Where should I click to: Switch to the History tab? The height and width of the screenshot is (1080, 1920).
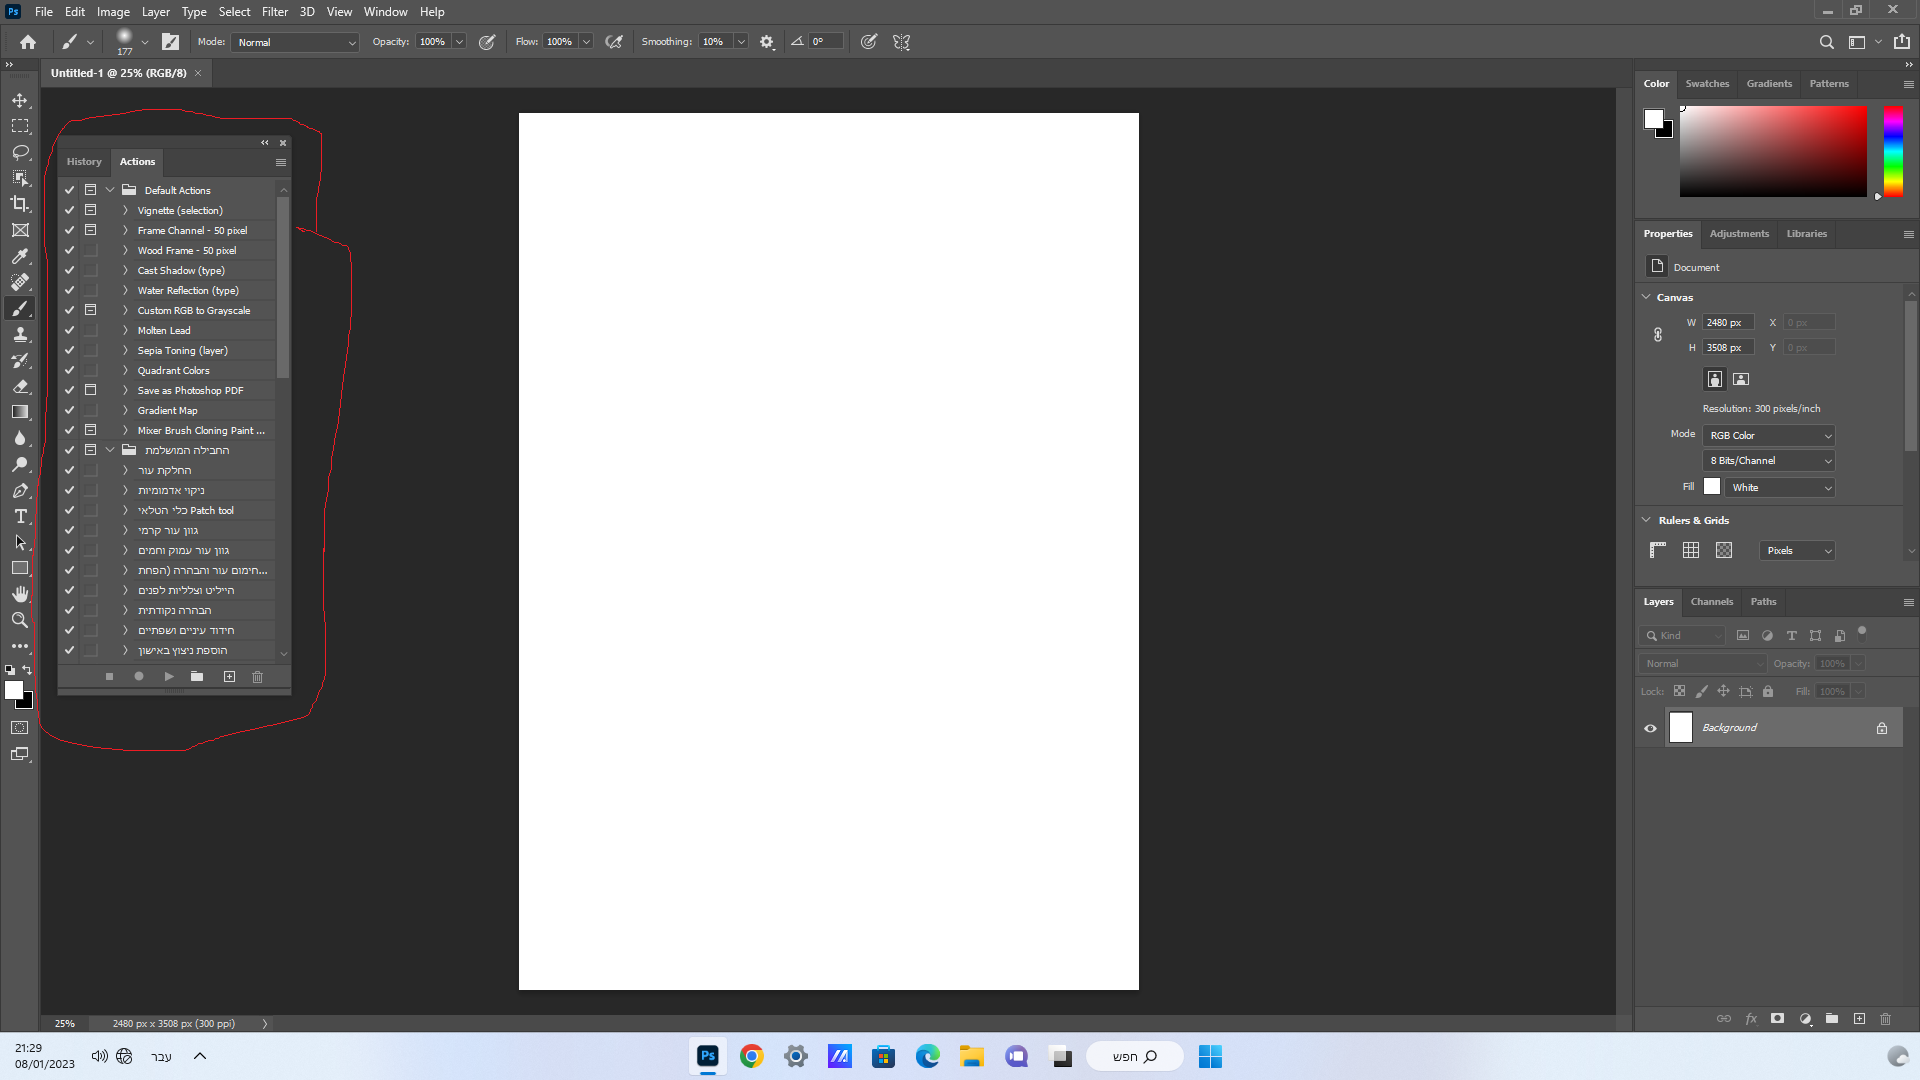click(x=84, y=162)
